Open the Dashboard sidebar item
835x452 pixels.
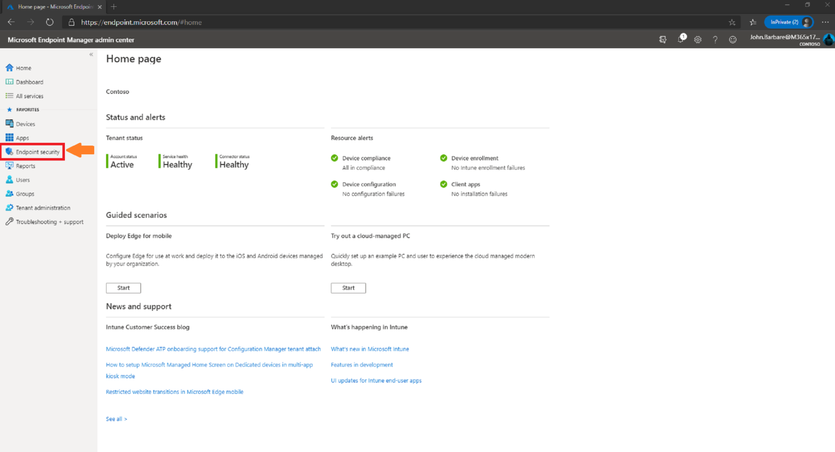tap(24, 82)
